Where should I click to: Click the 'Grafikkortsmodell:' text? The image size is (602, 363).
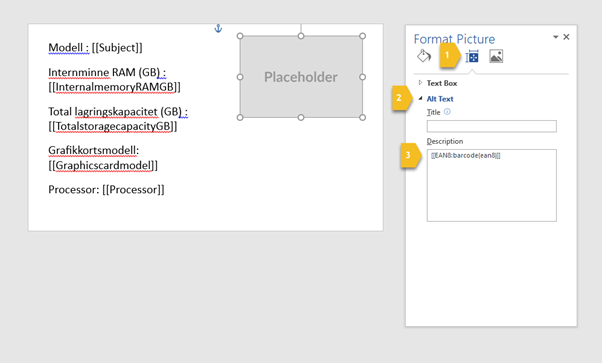(x=94, y=150)
